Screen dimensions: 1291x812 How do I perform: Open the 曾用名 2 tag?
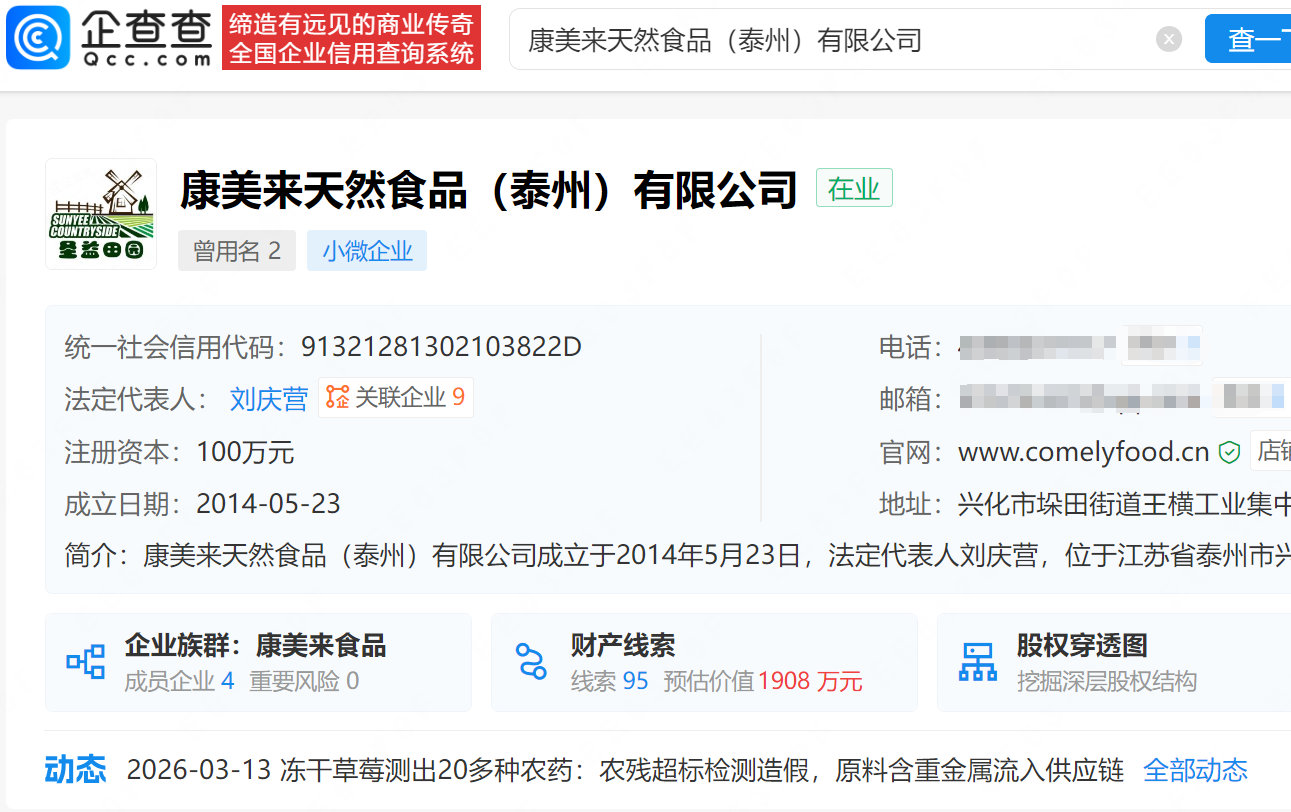(237, 251)
